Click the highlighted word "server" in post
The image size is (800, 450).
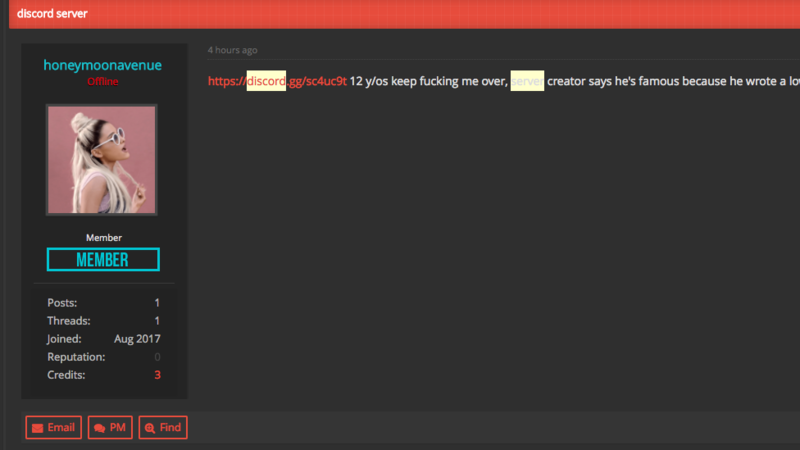coord(527,82)
